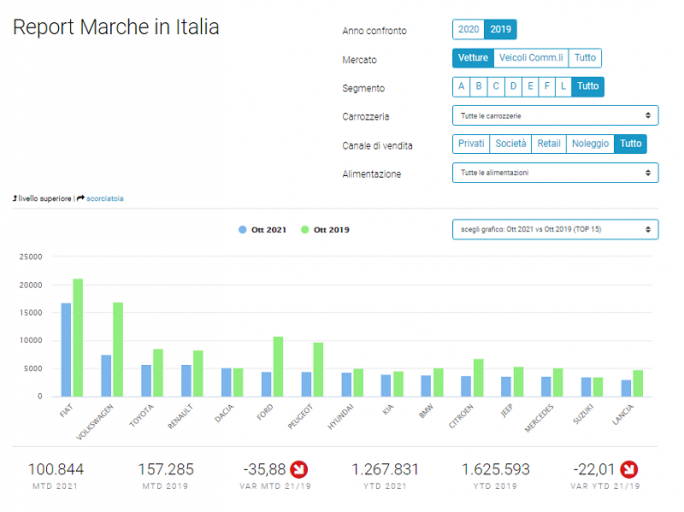Click the MERCEDES axis label

(539, 418)
